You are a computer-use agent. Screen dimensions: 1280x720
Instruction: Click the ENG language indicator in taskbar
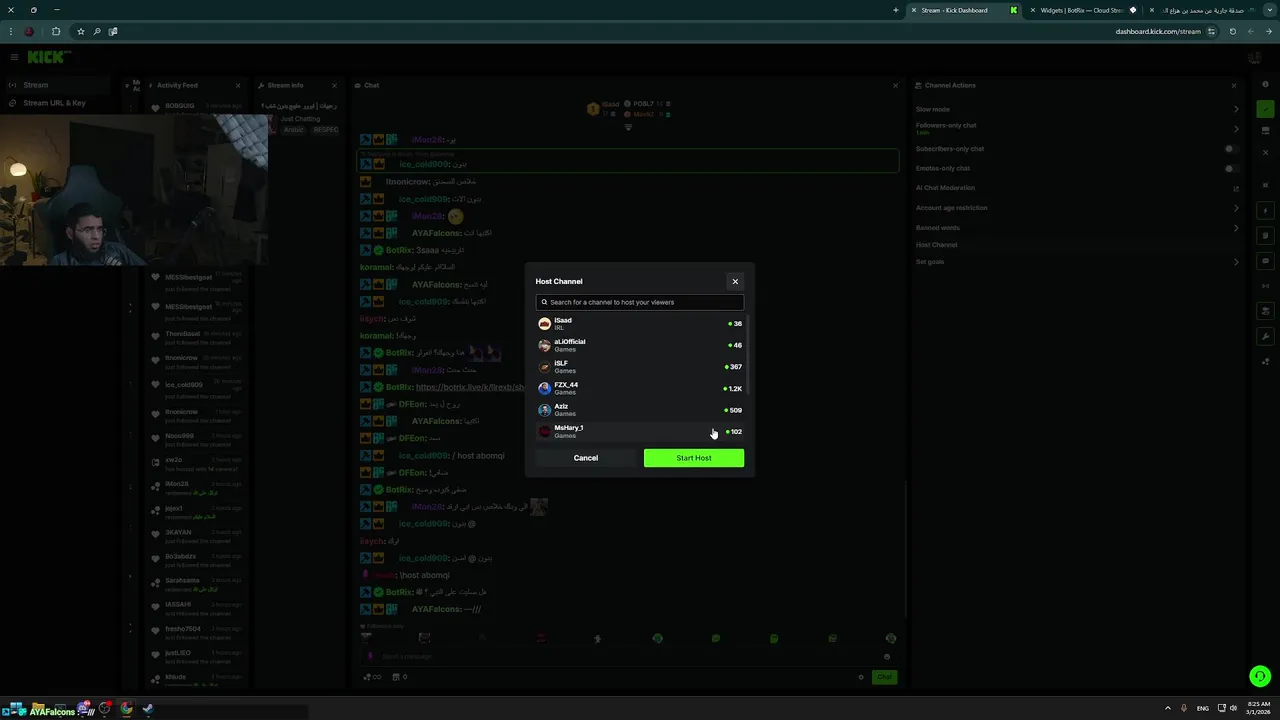(1202, 708)
